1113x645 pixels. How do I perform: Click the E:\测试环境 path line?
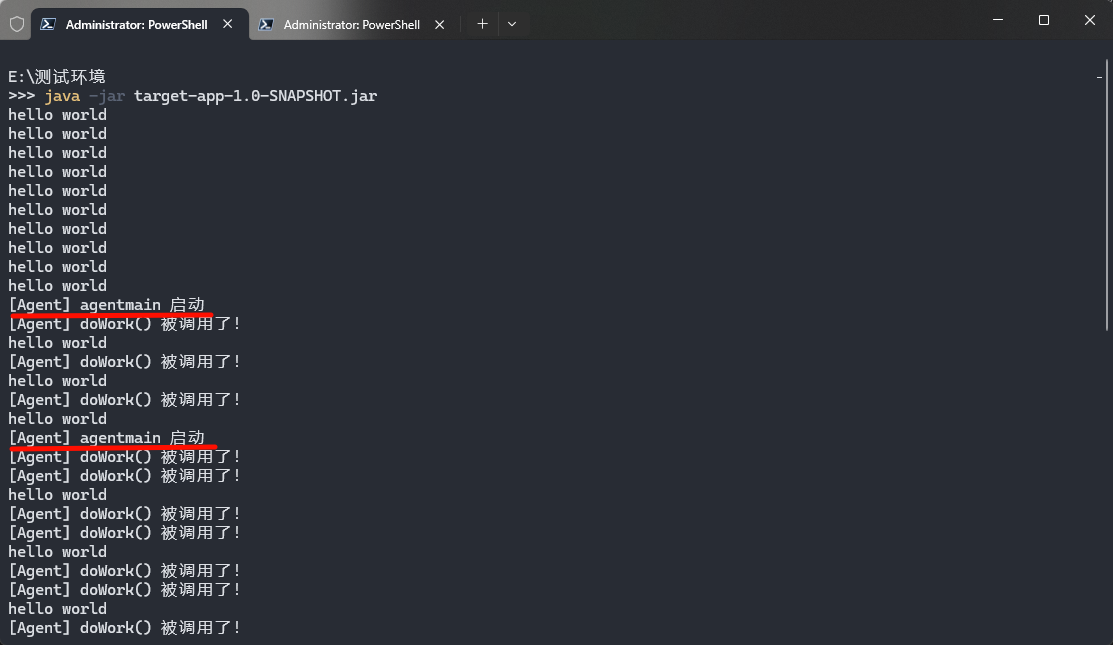click(x=57, y=77)
